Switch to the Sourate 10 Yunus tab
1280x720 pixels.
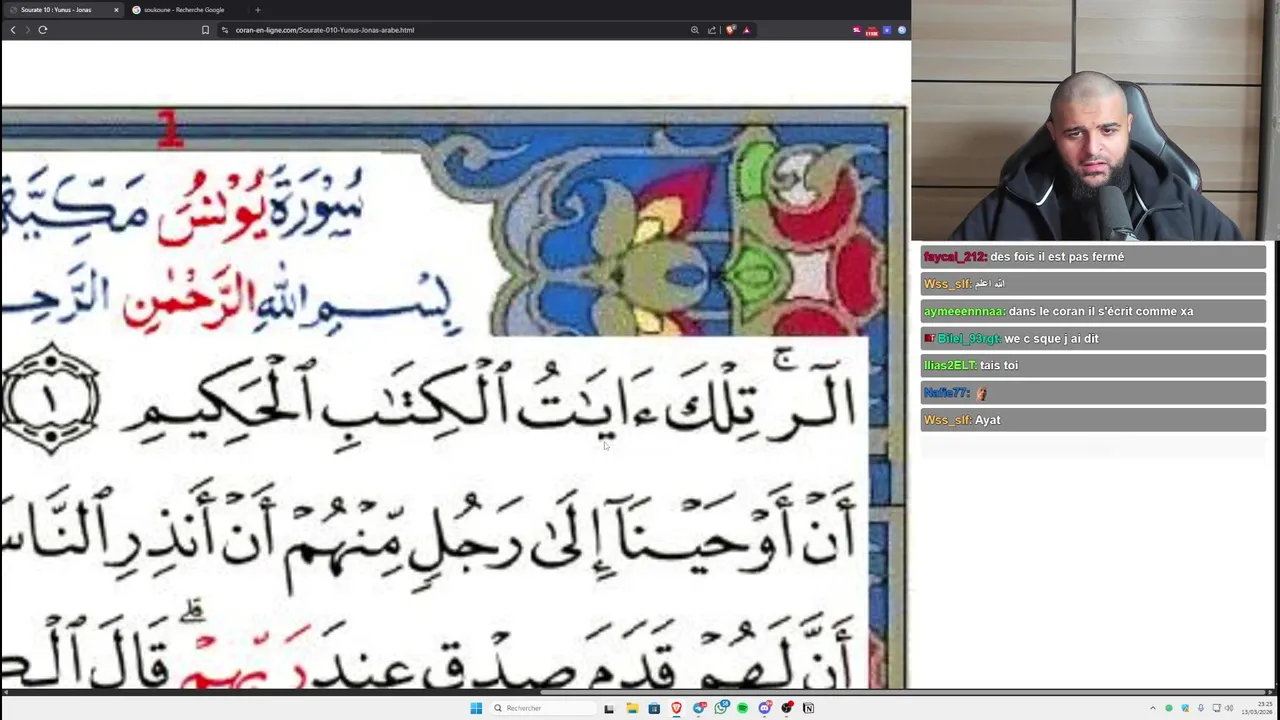click(62, 10)
